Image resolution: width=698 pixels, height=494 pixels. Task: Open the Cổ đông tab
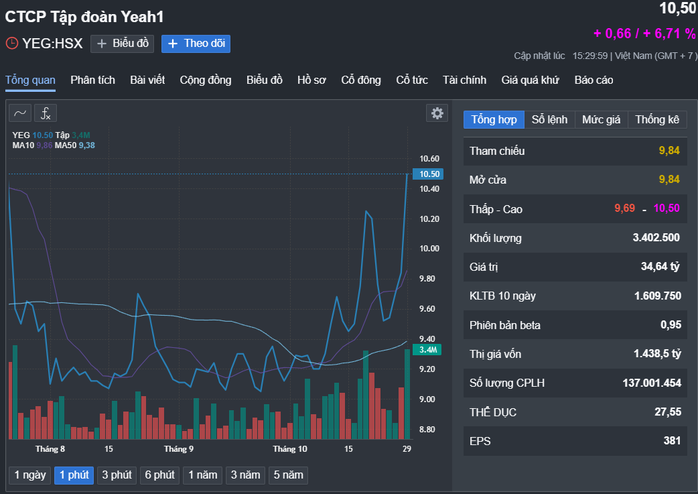[x=361, y=80]
